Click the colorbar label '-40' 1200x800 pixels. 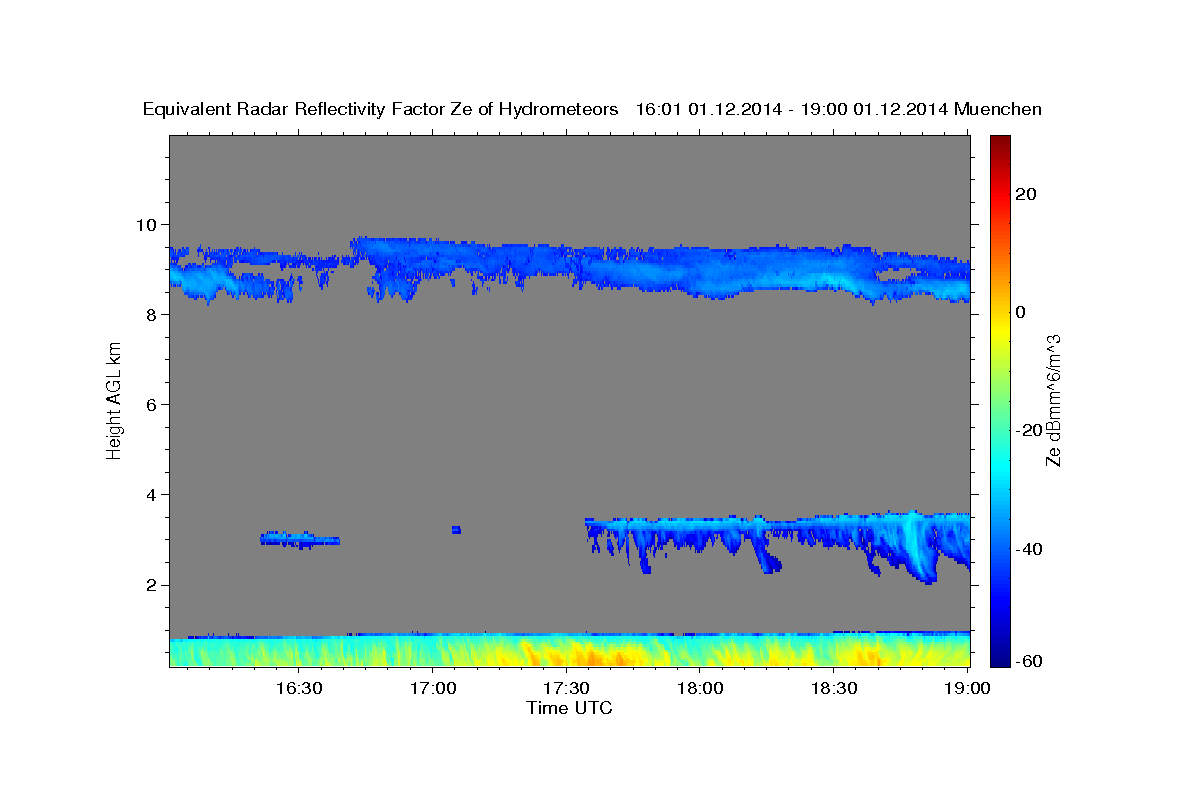tap(1030, 549)
